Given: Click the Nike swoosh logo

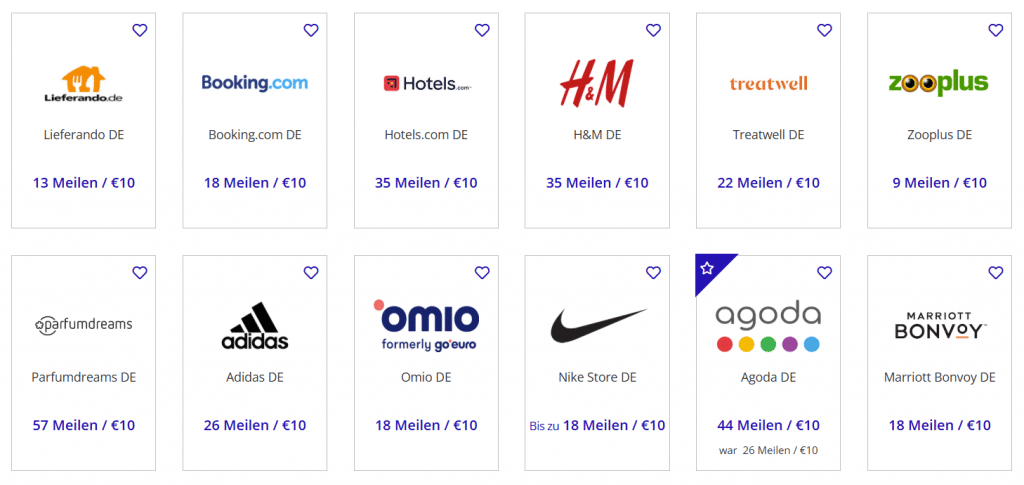Looking at the screenshot, I should tap(597, 325).
